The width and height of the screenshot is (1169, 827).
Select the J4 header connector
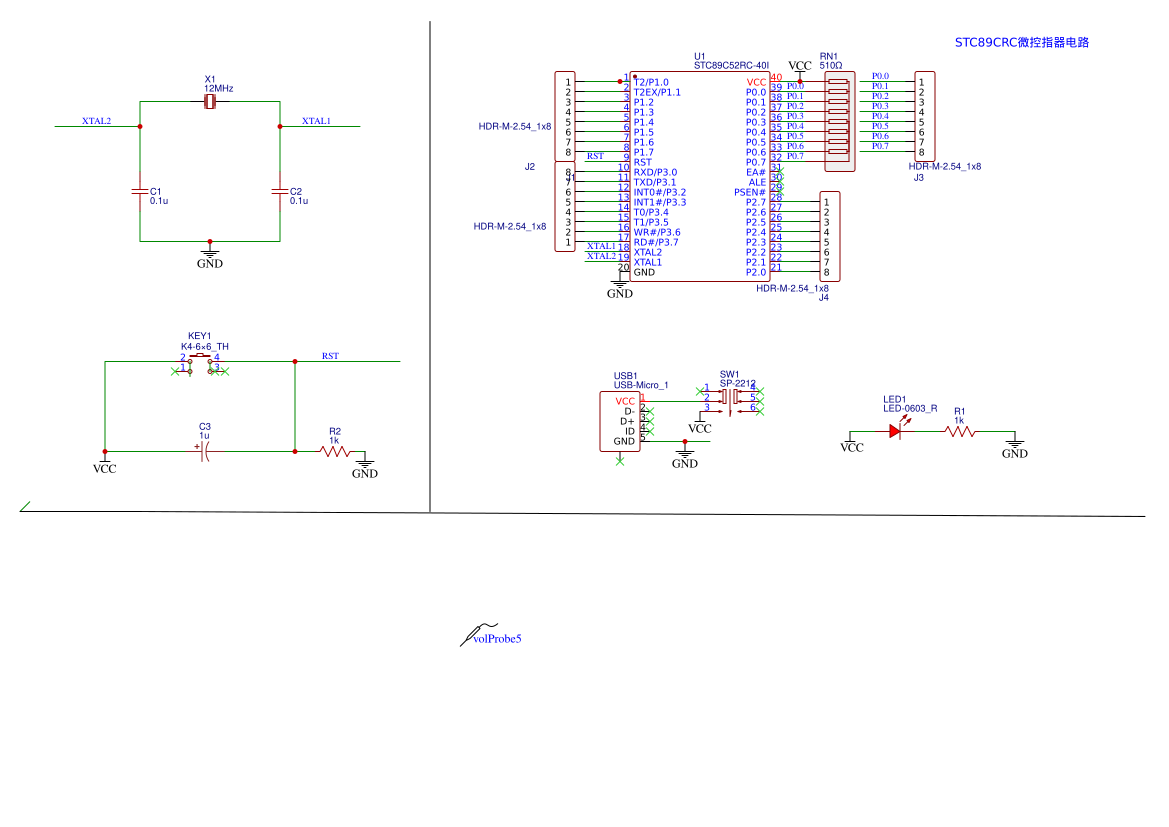(830, 236)
